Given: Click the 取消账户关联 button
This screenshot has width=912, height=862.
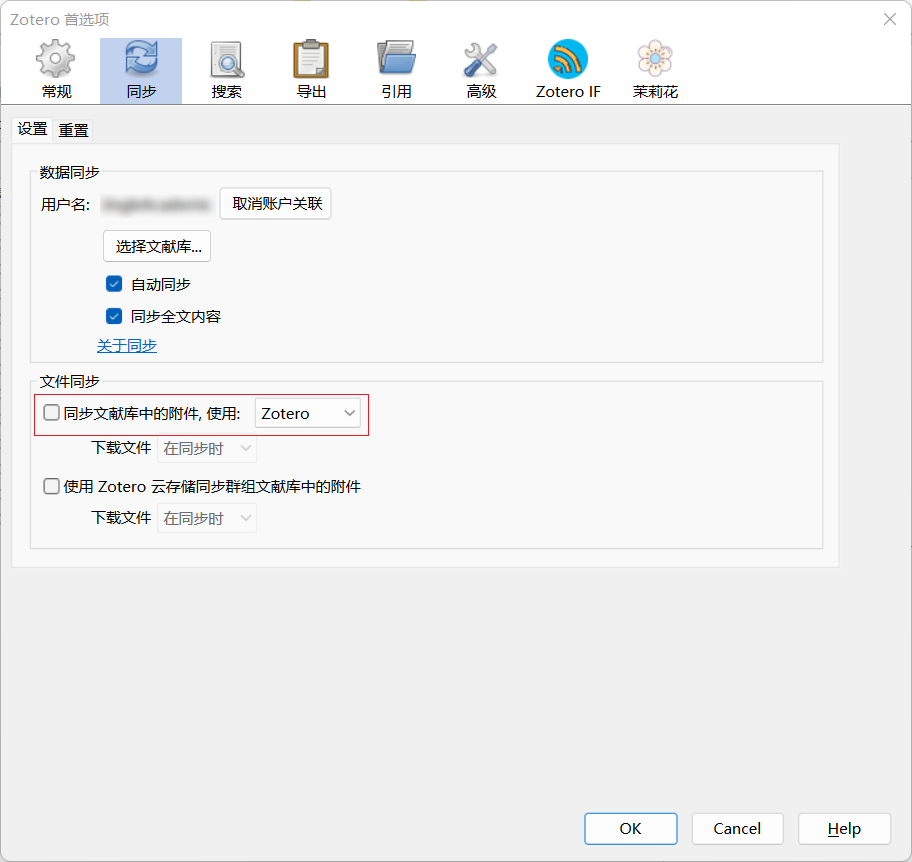Looking at the screenshot, I should click(276, 204).
